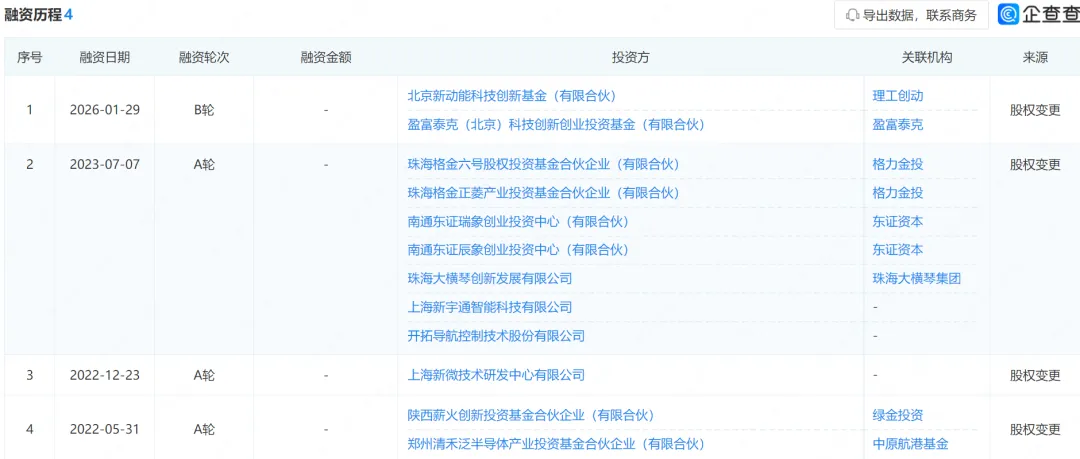1080x459 pixels.
Task: Click the 融资日期 column header
Action: (x=105, y=58)
